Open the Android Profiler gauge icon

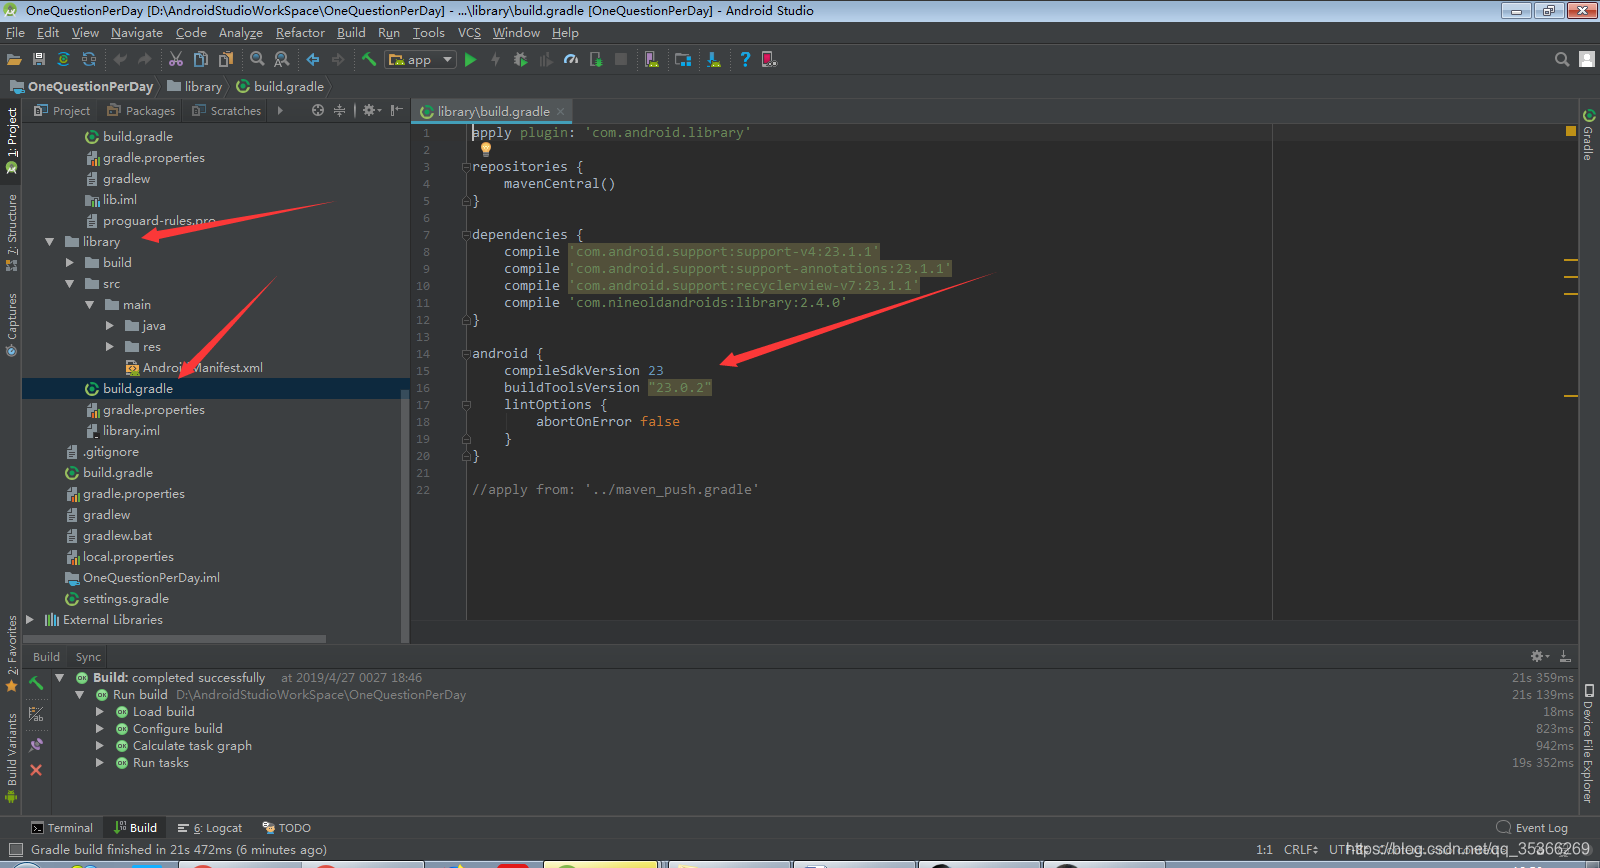[x=571, y=60]
